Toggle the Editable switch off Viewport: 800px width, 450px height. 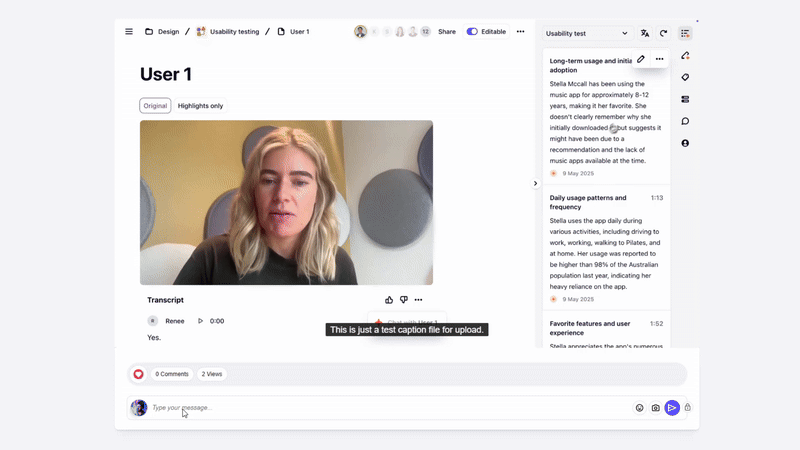tap(472, 32)
